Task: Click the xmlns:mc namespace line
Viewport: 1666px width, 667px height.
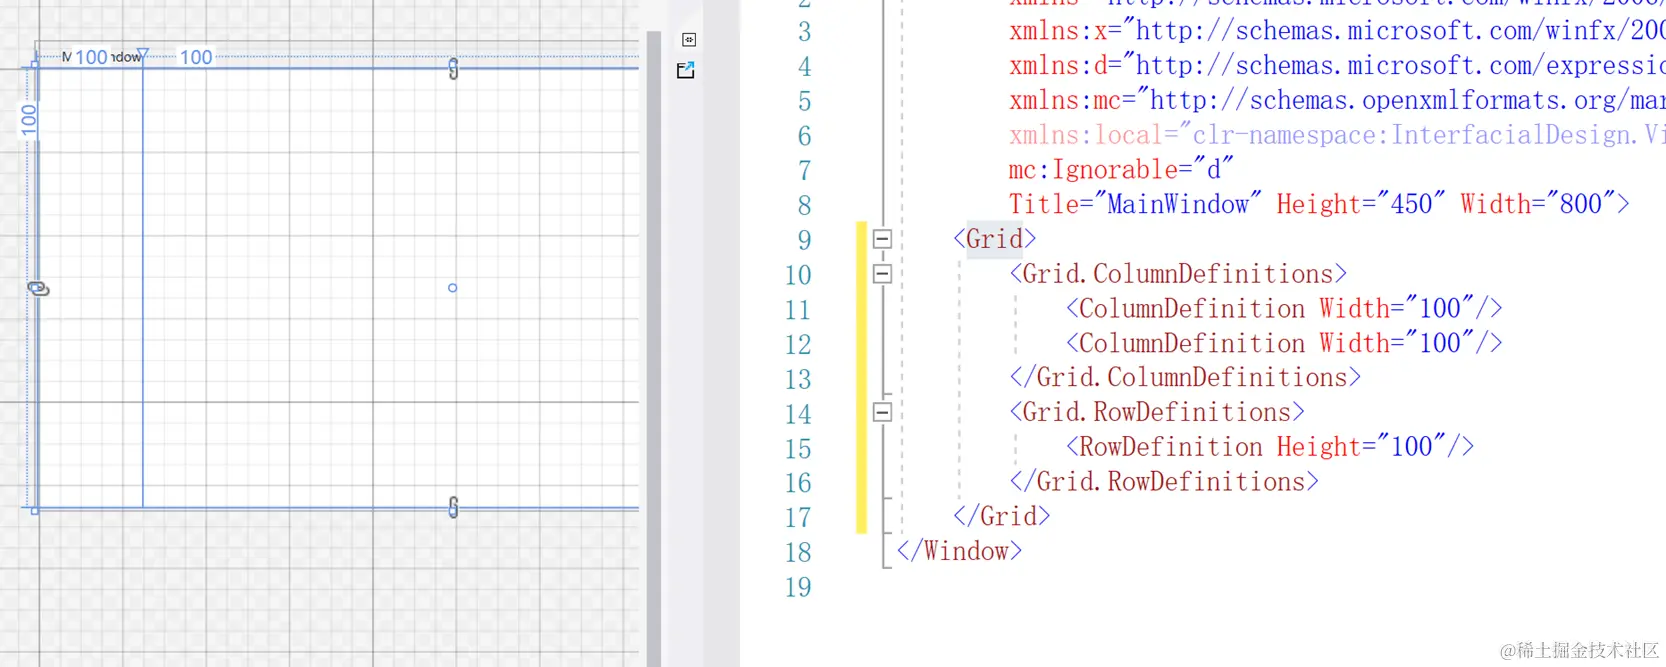Action: (1337, 101)
